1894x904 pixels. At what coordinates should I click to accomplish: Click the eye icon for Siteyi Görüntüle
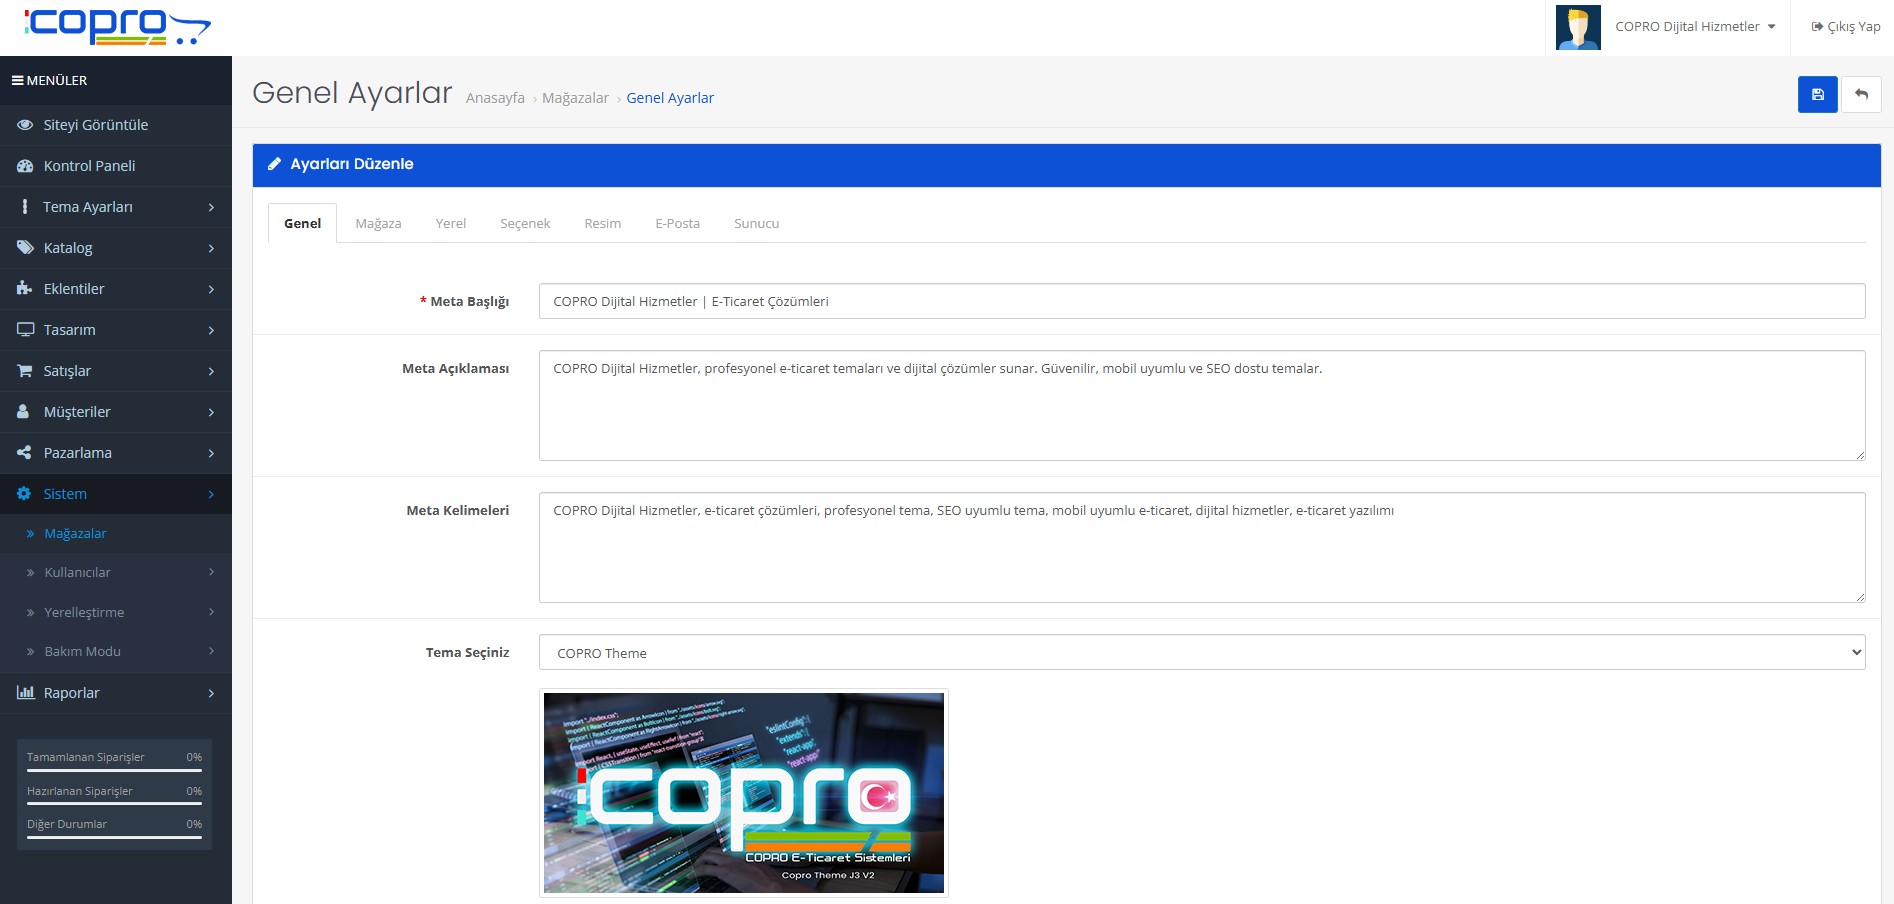click(25, 125)
